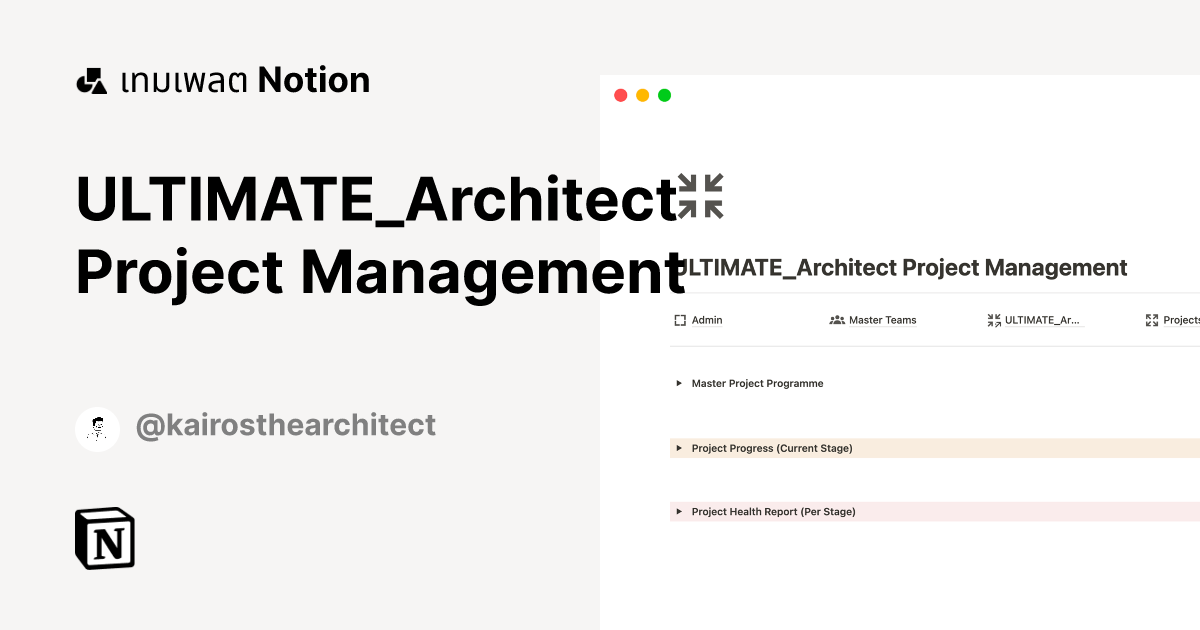Click the ULTIMATE_Ar... collapse icon in the breadcrumb
This screenshot has height=630, width=1200.
(x=994, y=320)
